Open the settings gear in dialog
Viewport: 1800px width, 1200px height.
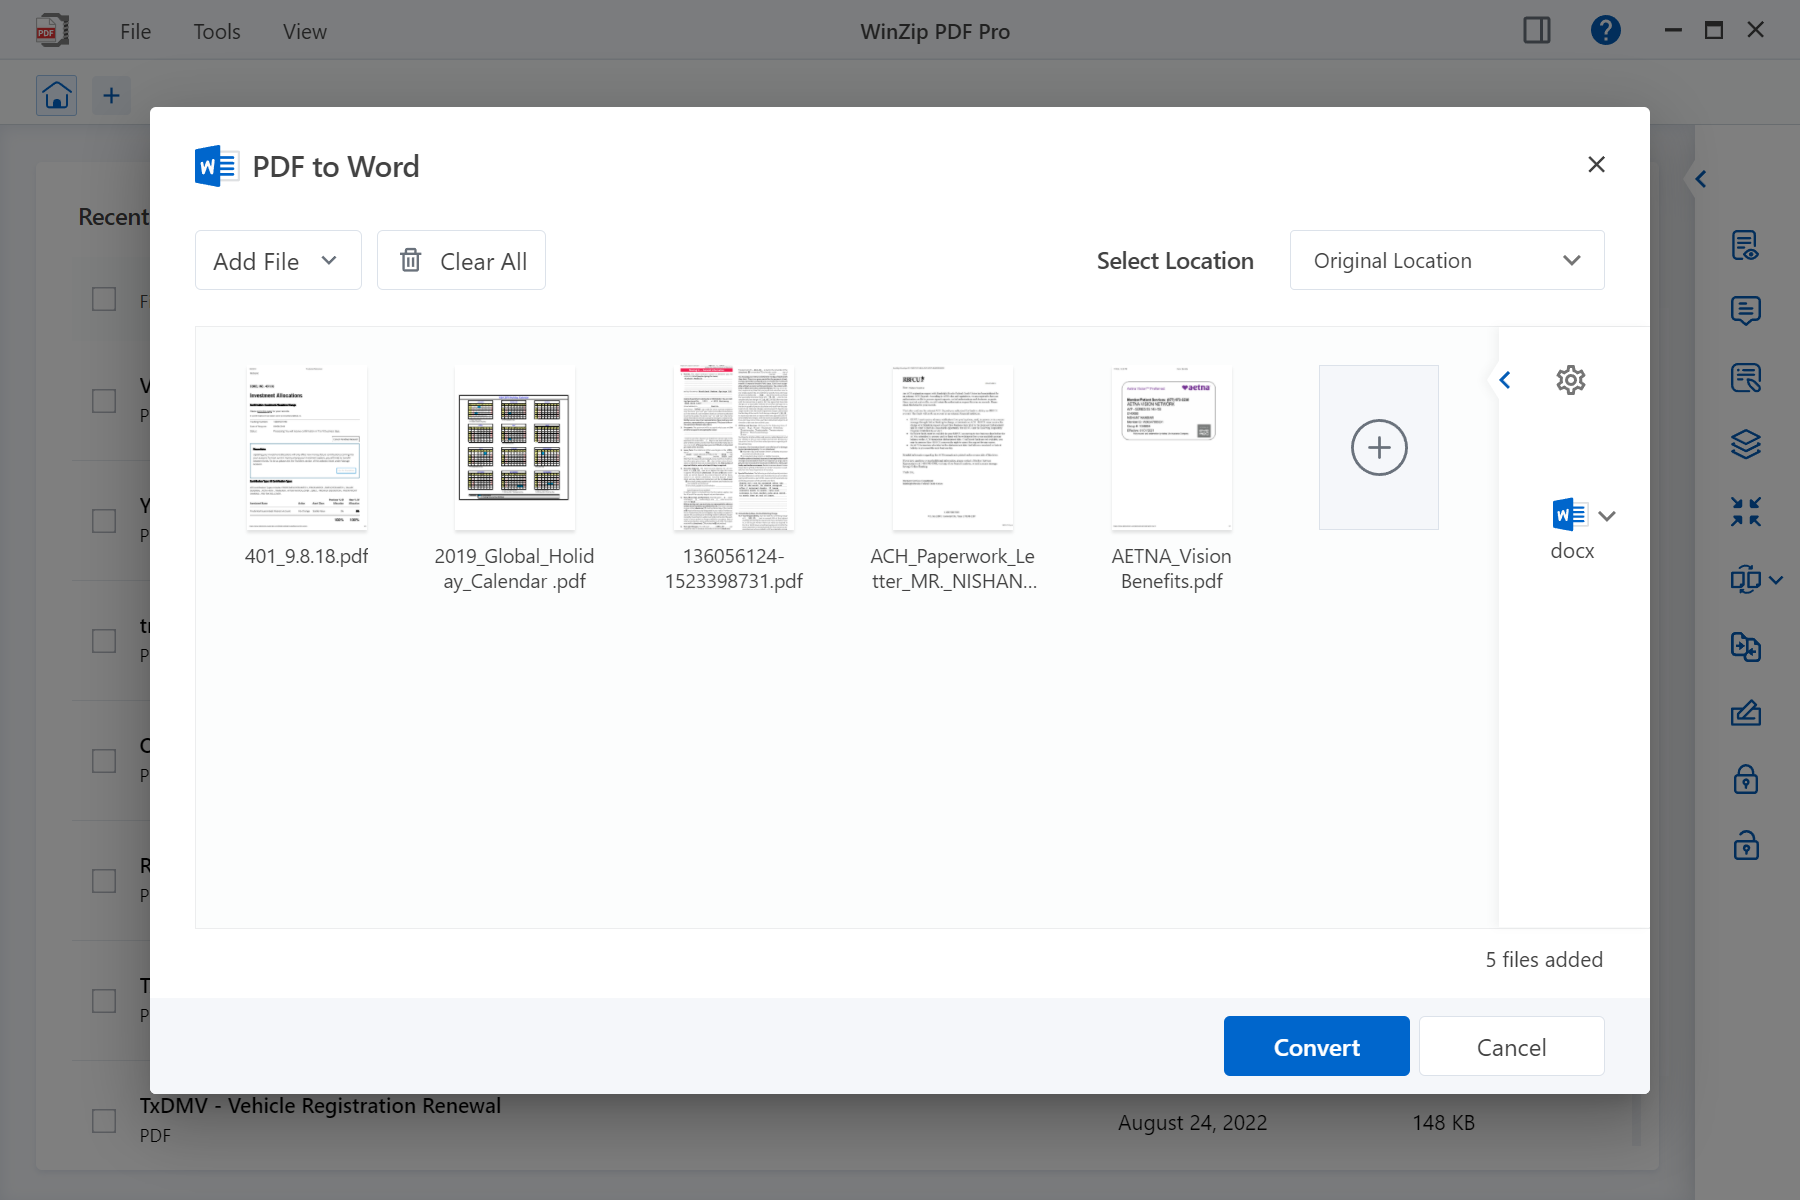1571,380
